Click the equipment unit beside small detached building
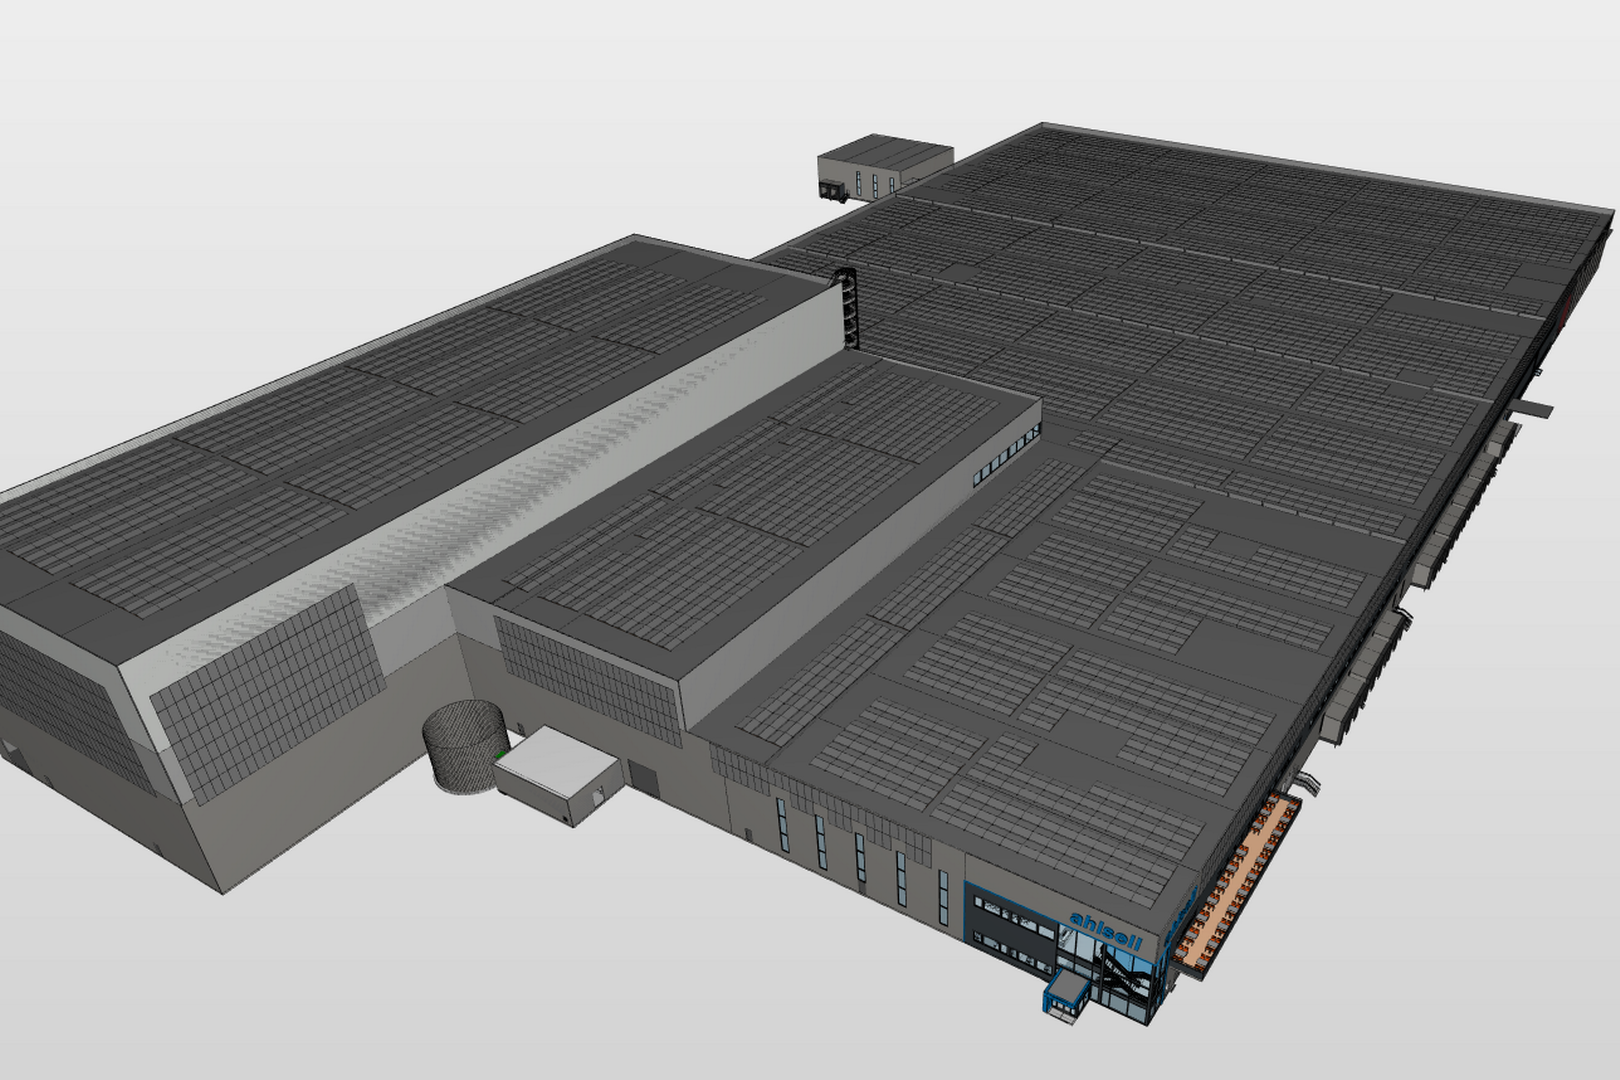Viewport: 1620px width, 1080px height. pyautogui.click(x=832, y=188)
